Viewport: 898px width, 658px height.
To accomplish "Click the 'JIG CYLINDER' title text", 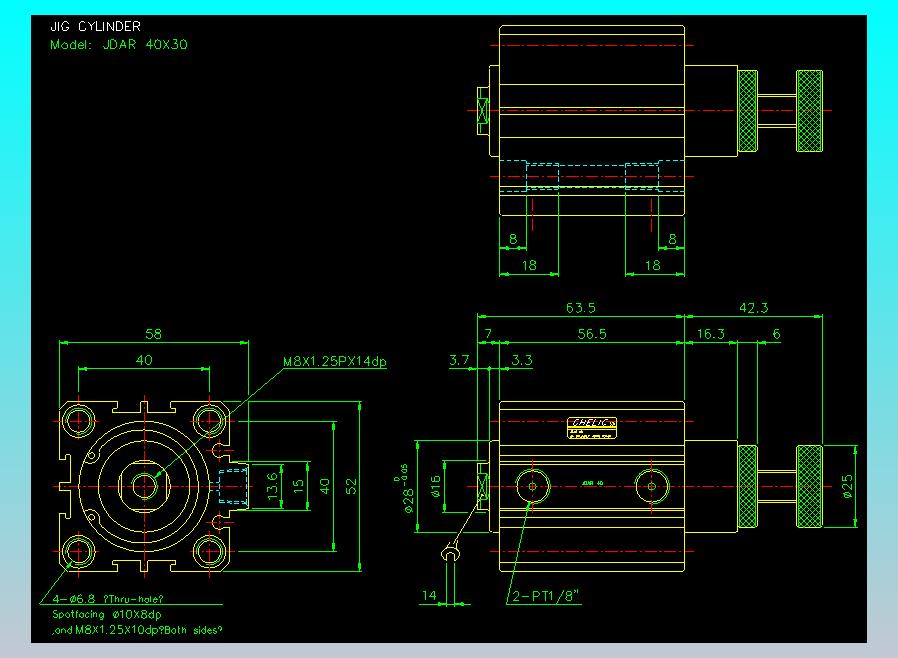I will coord(96,26).
